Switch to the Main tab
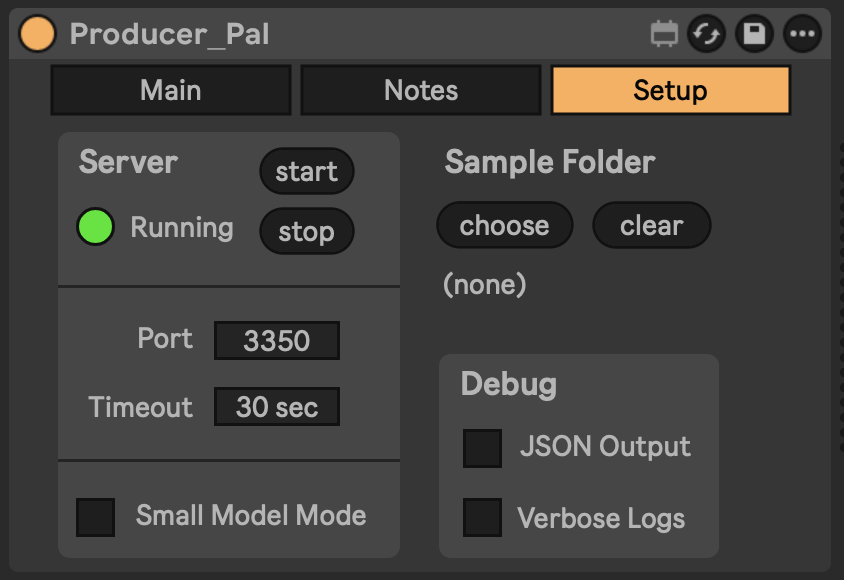Image resolution: width=844 pixels, height=580 pixels. (170, 90)
